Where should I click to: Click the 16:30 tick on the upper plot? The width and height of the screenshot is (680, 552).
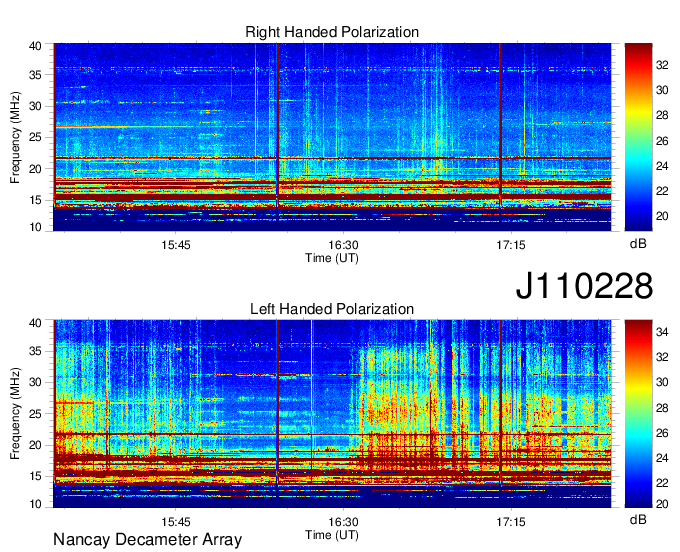[x=343, y=245]
